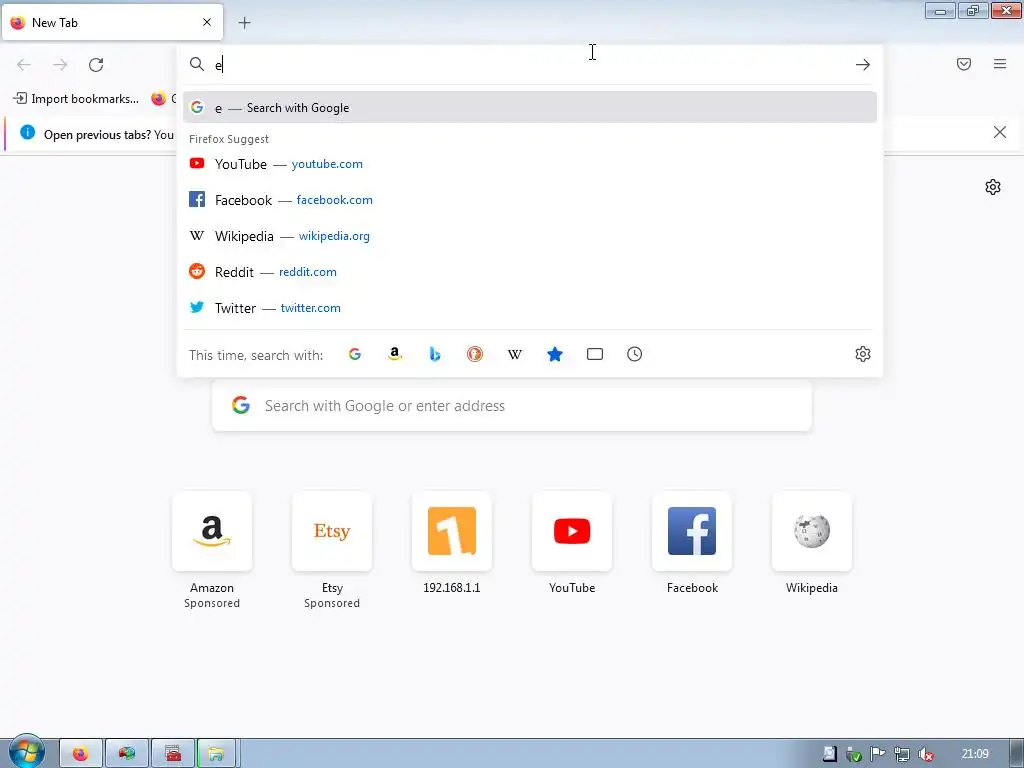
Task: Click the Forward navigation arrow
Action: 60,65
